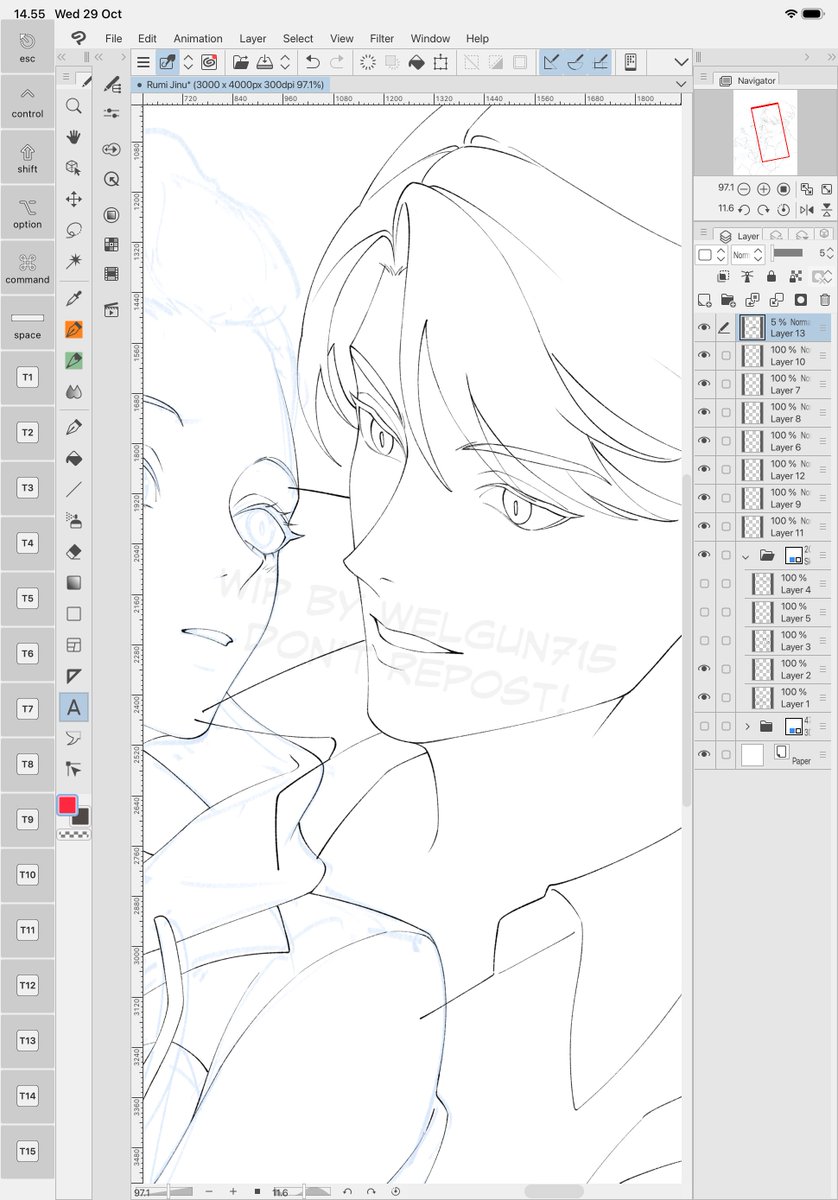Click the red main color swatch
The width and height of the screenshot is (838, 1200).
tap(67, 805)
